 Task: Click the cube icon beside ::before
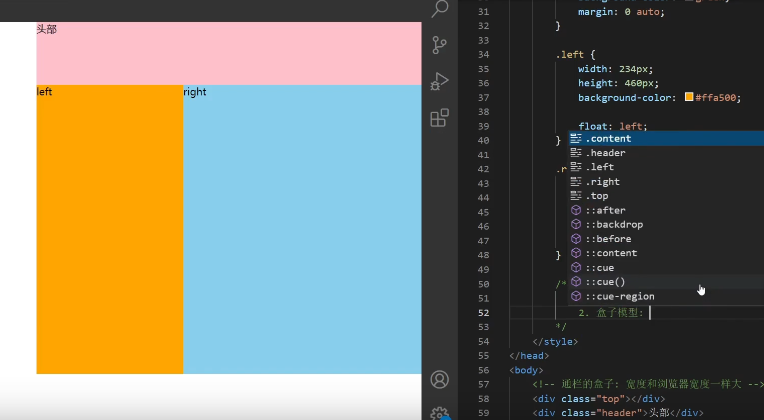pos(576,239)
